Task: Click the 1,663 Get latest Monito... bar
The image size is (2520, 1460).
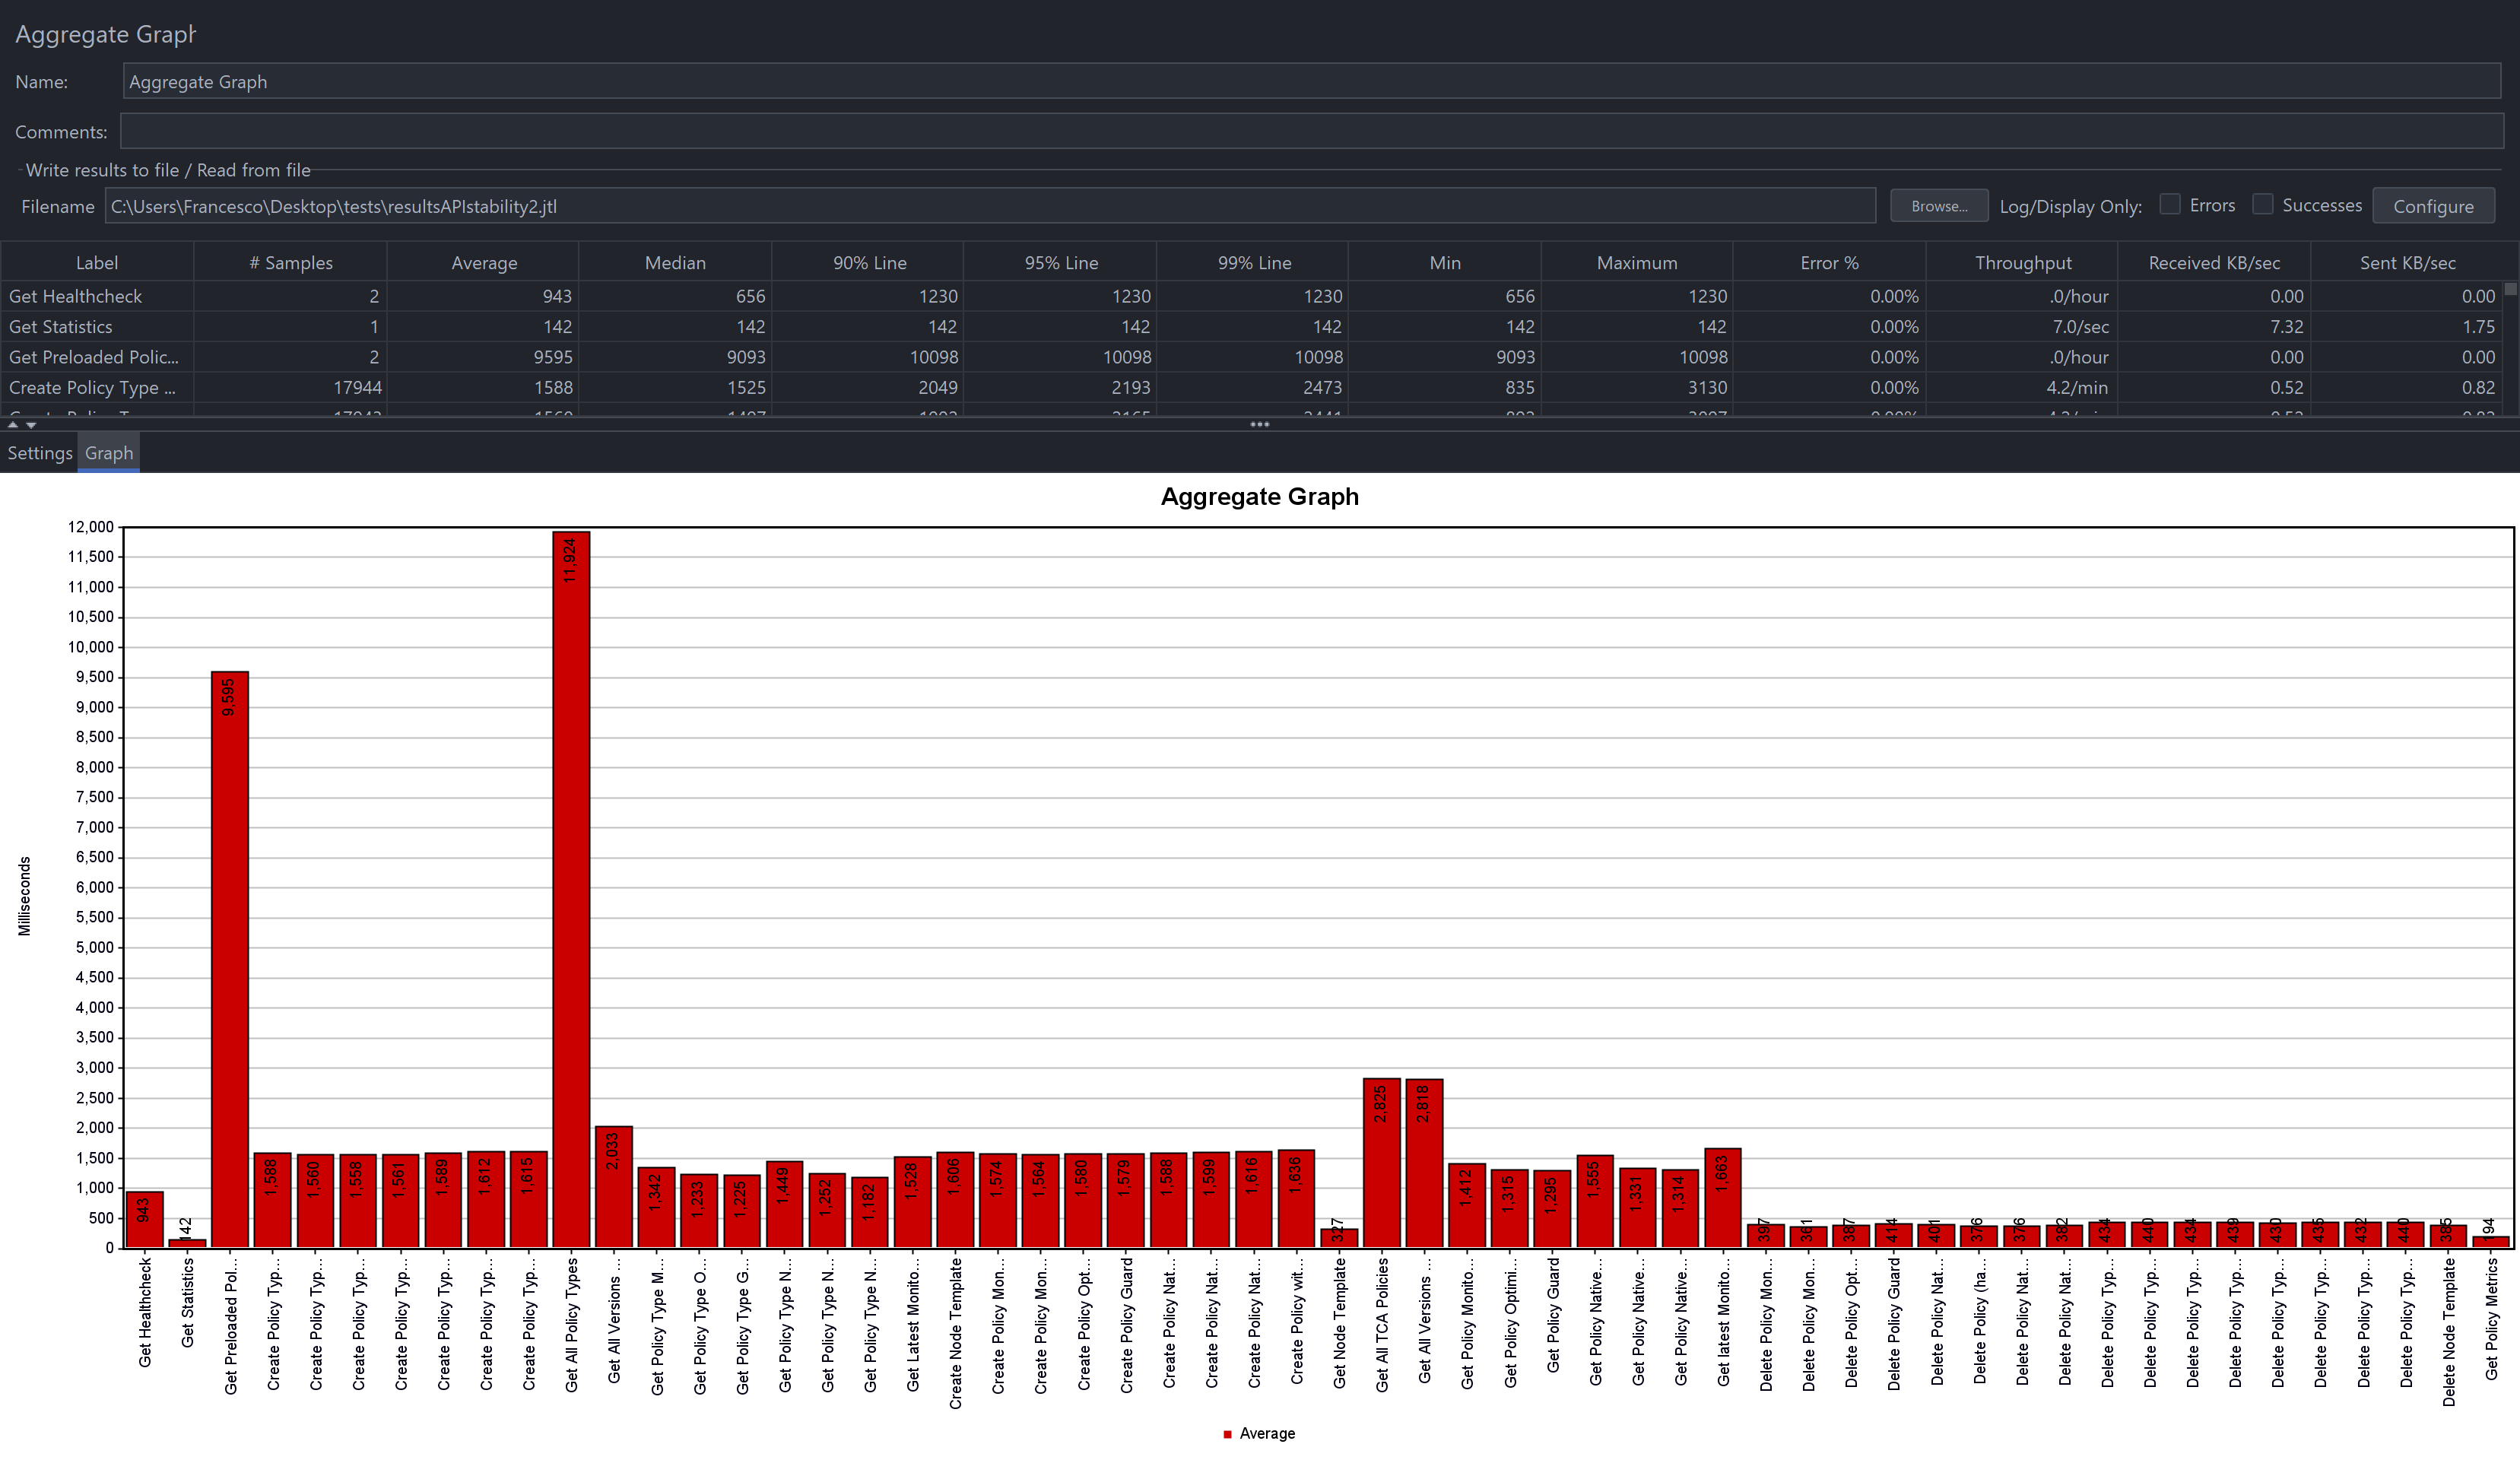Action: [x=1722, y=1197]
